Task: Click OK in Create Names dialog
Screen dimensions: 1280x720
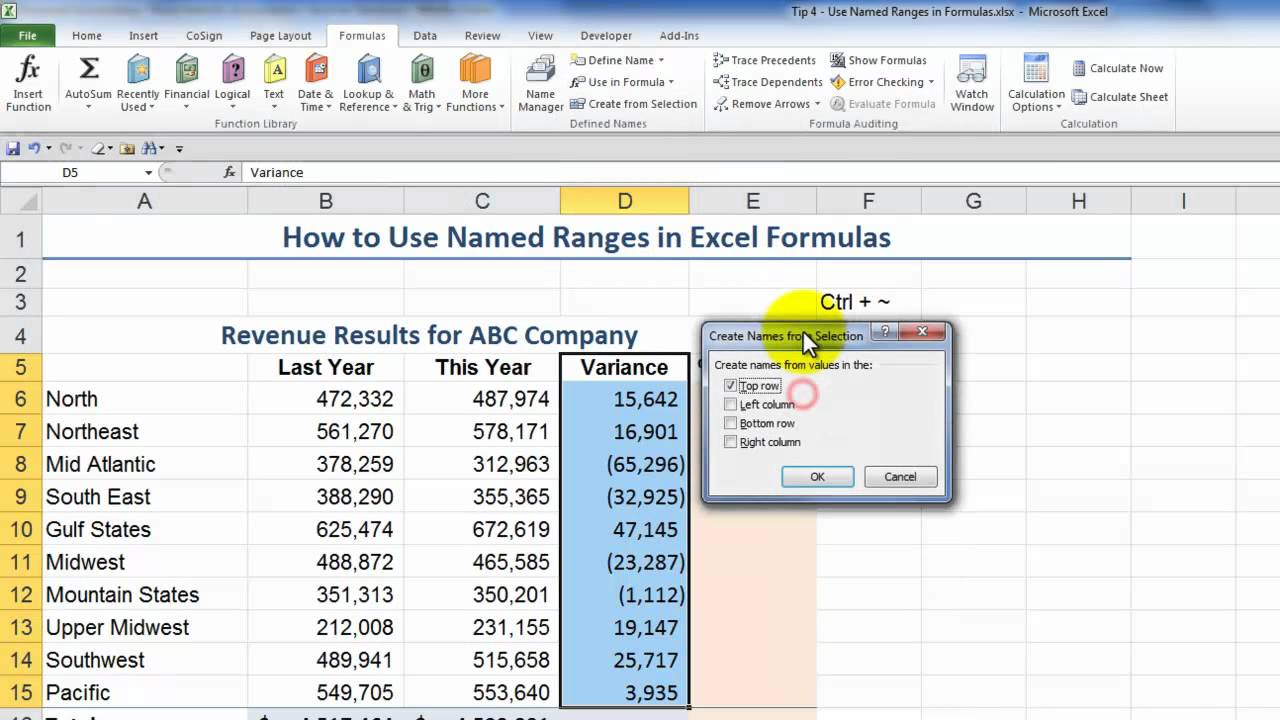Action: 817,476
